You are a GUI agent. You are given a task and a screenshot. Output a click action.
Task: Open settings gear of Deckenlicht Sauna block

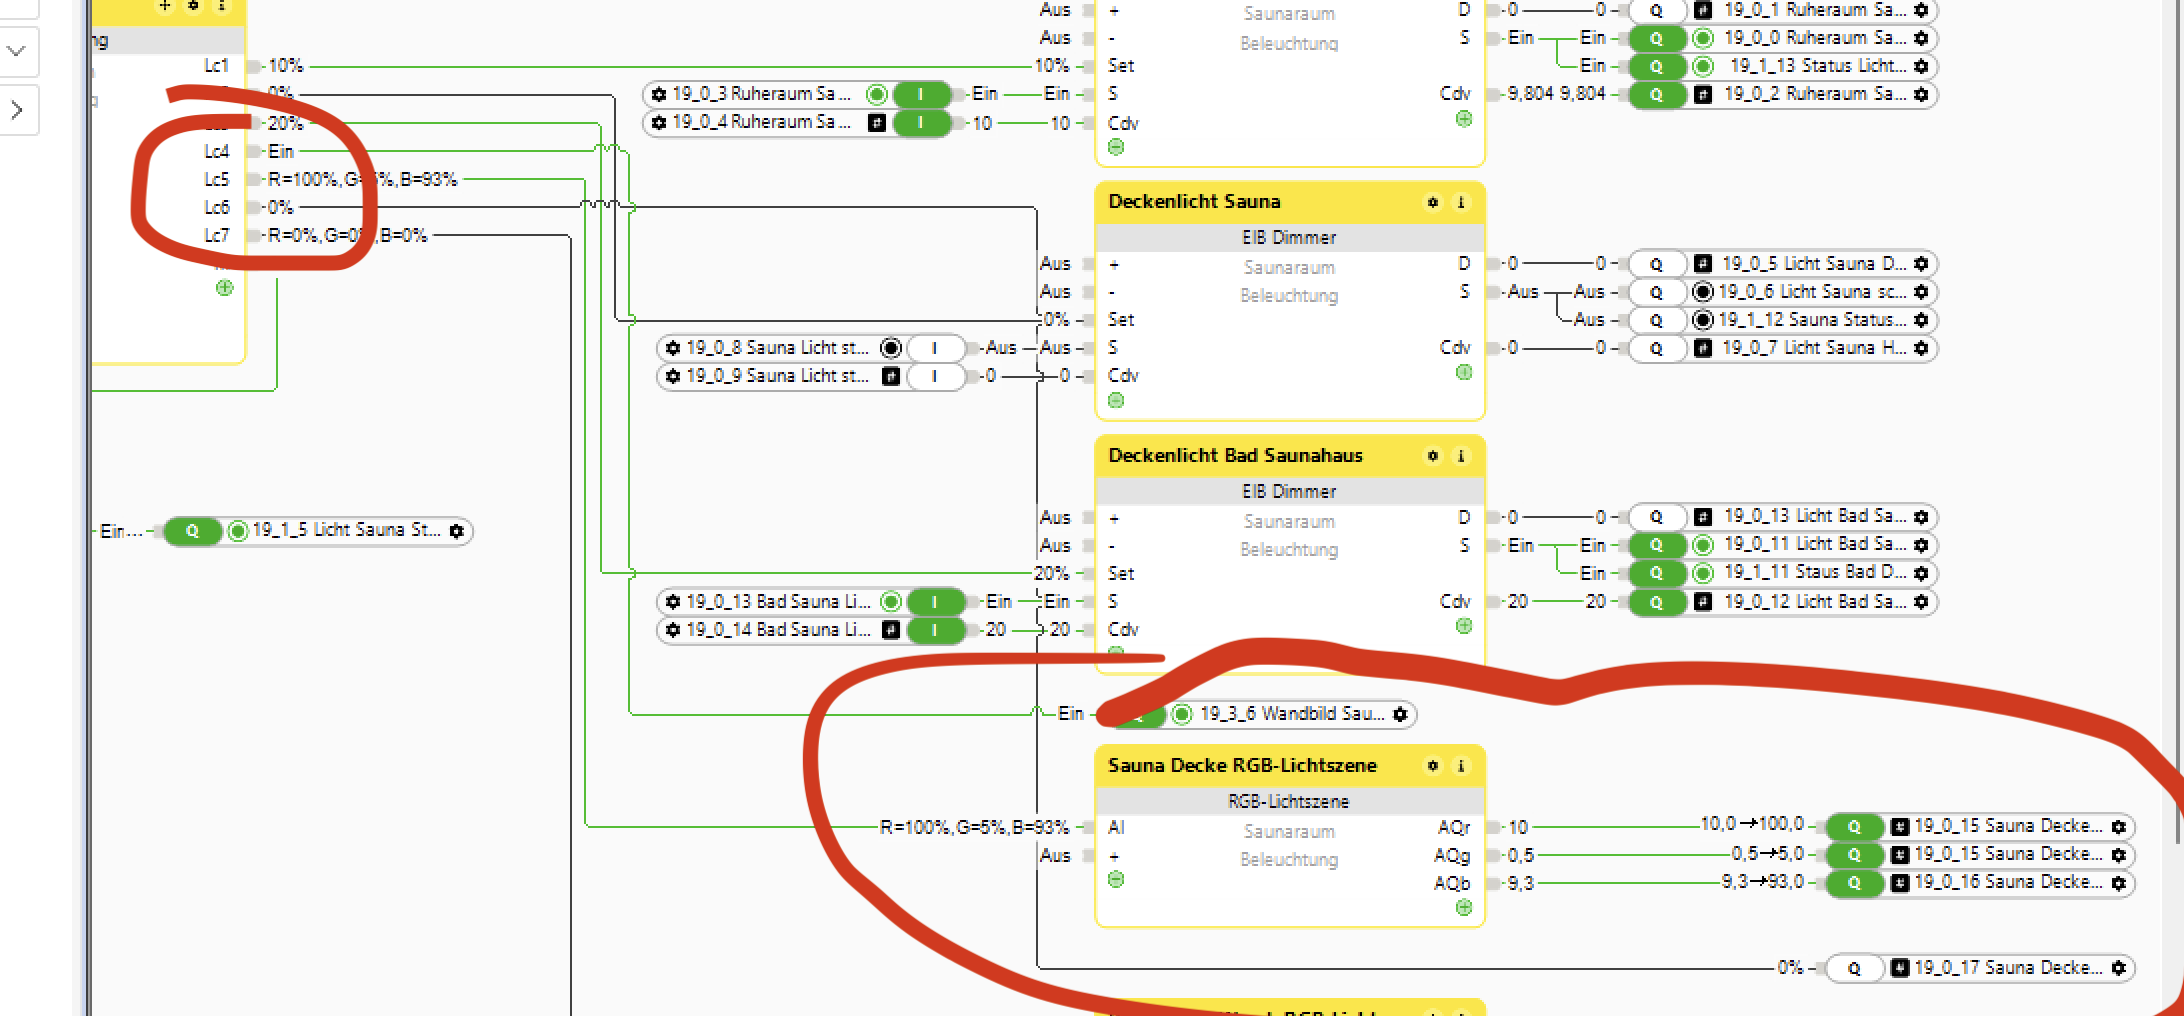[x=1433, y=202]
